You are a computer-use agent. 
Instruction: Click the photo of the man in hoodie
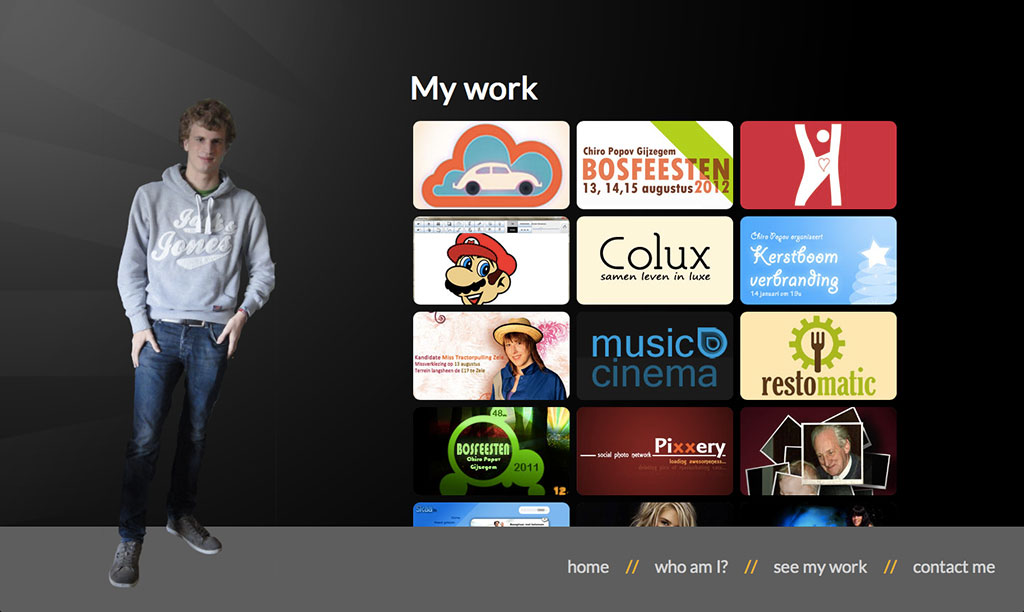tap(195, 341)
